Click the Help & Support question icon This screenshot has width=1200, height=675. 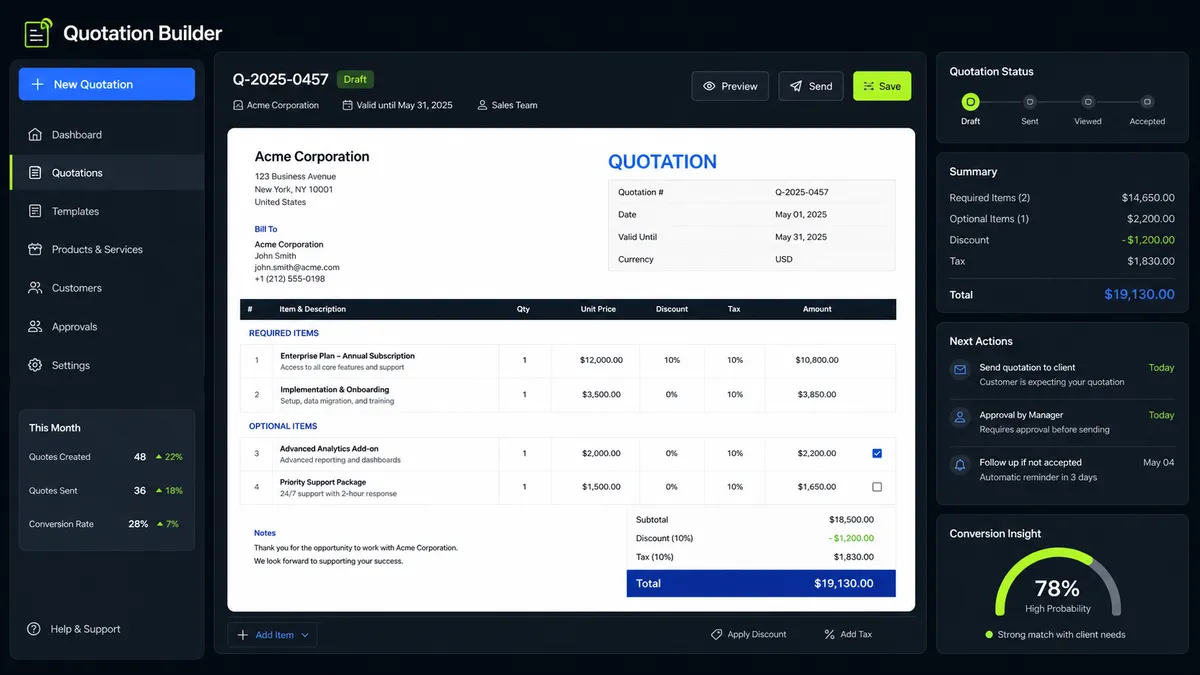(34, 629)
